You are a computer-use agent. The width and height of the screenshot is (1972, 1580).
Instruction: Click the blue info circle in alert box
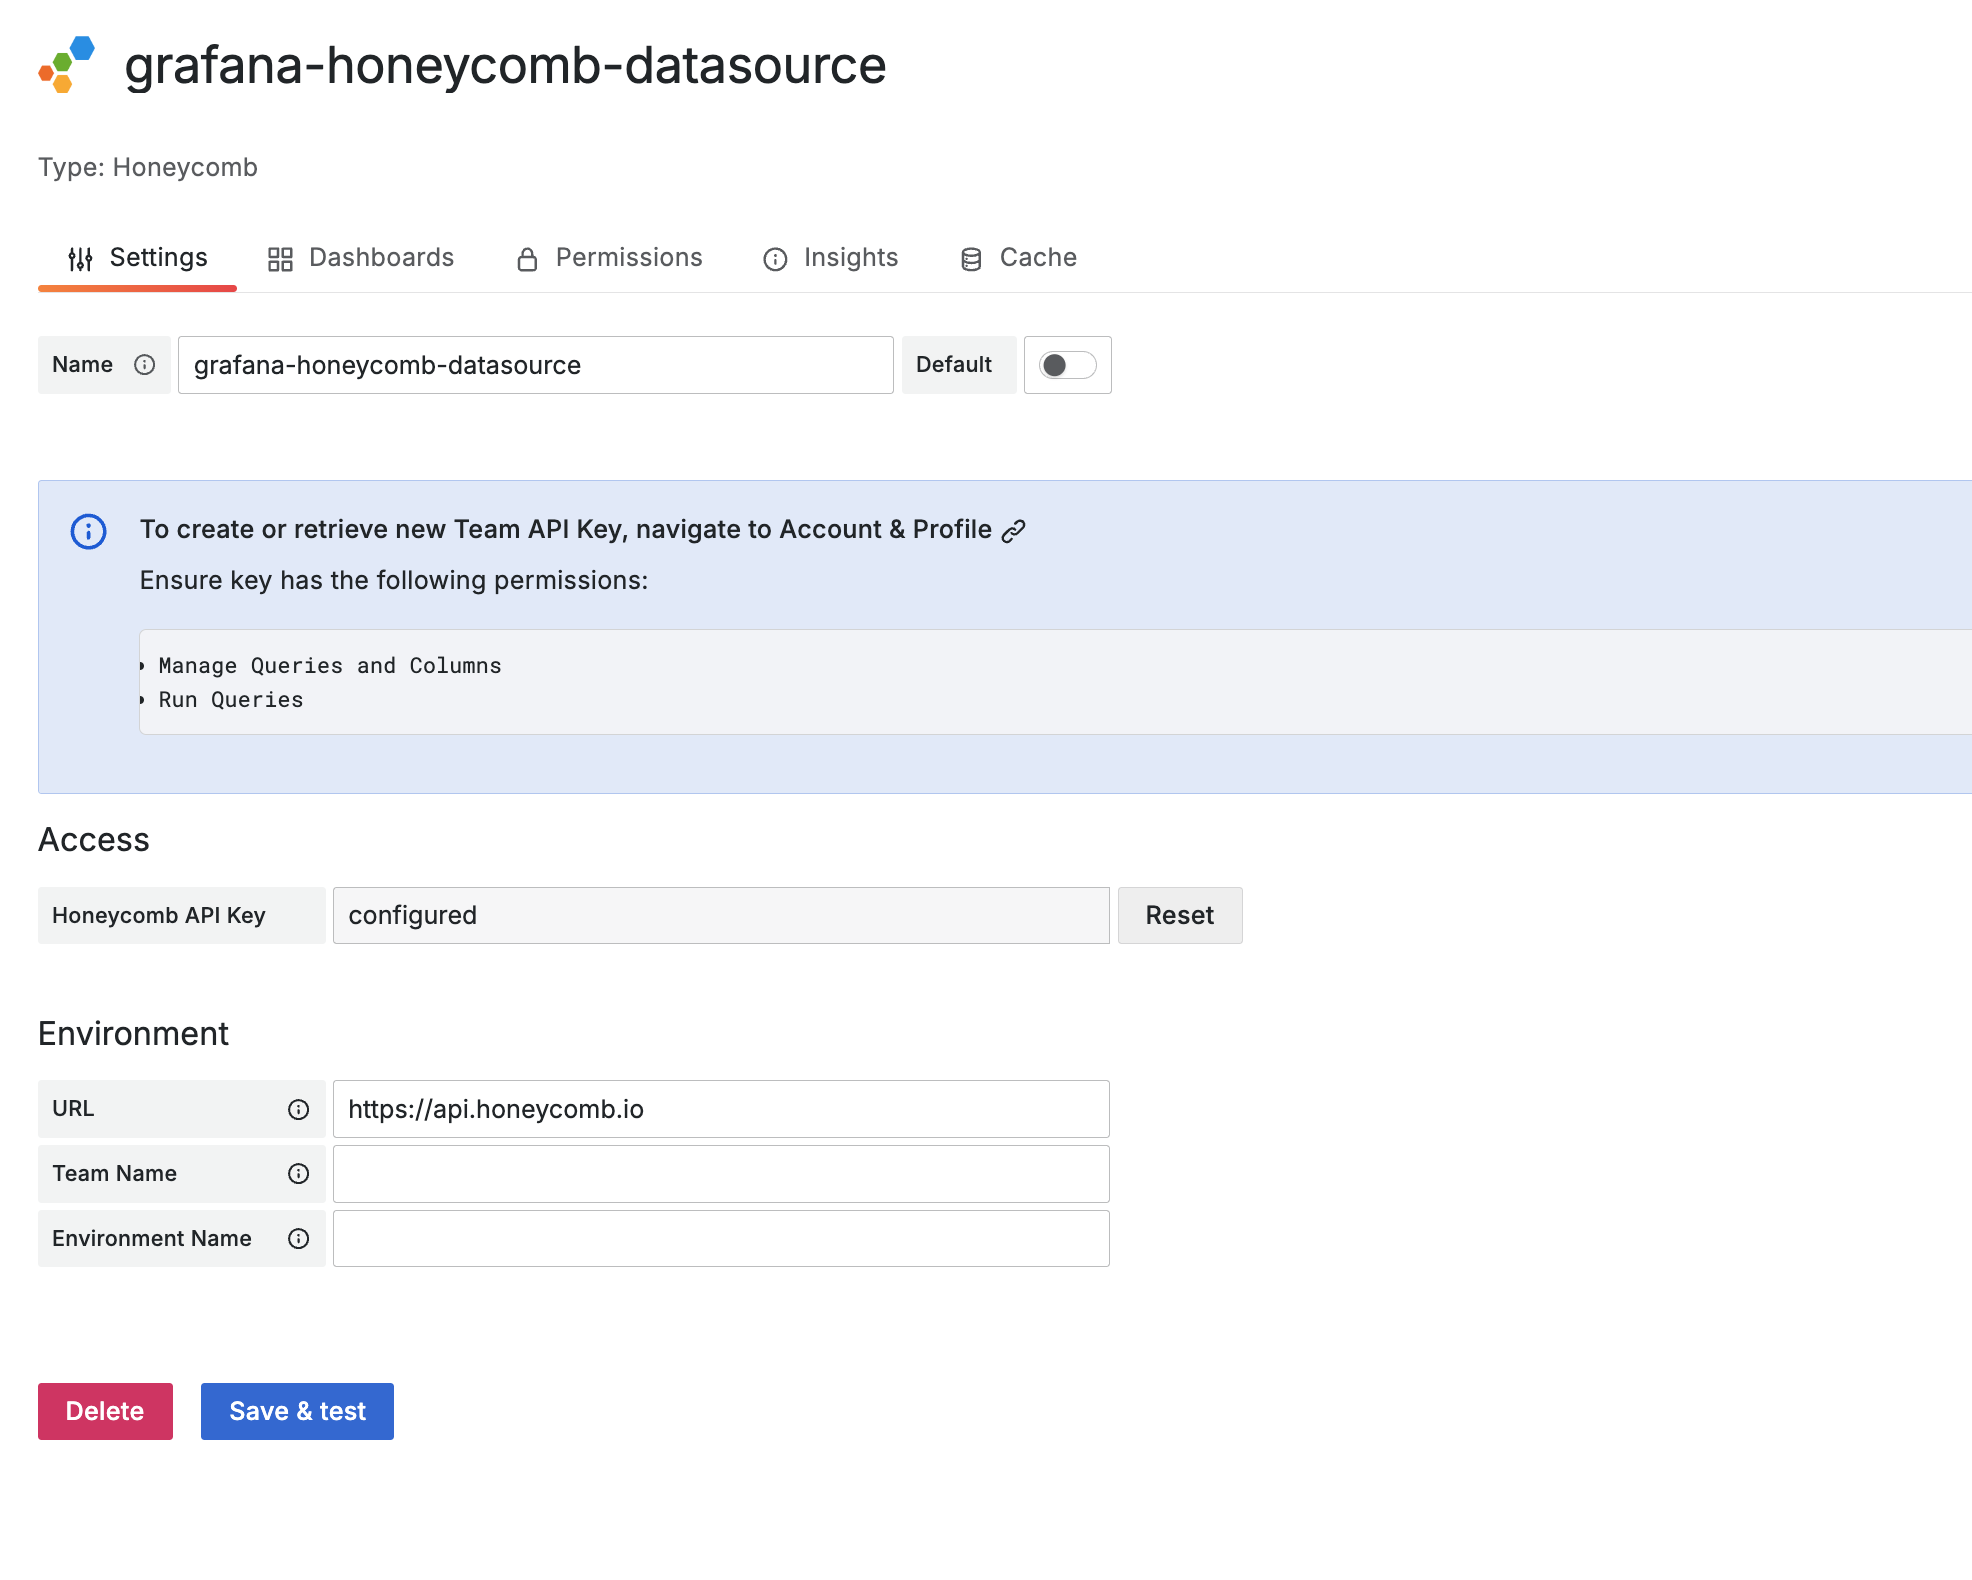tap(89, 531)
